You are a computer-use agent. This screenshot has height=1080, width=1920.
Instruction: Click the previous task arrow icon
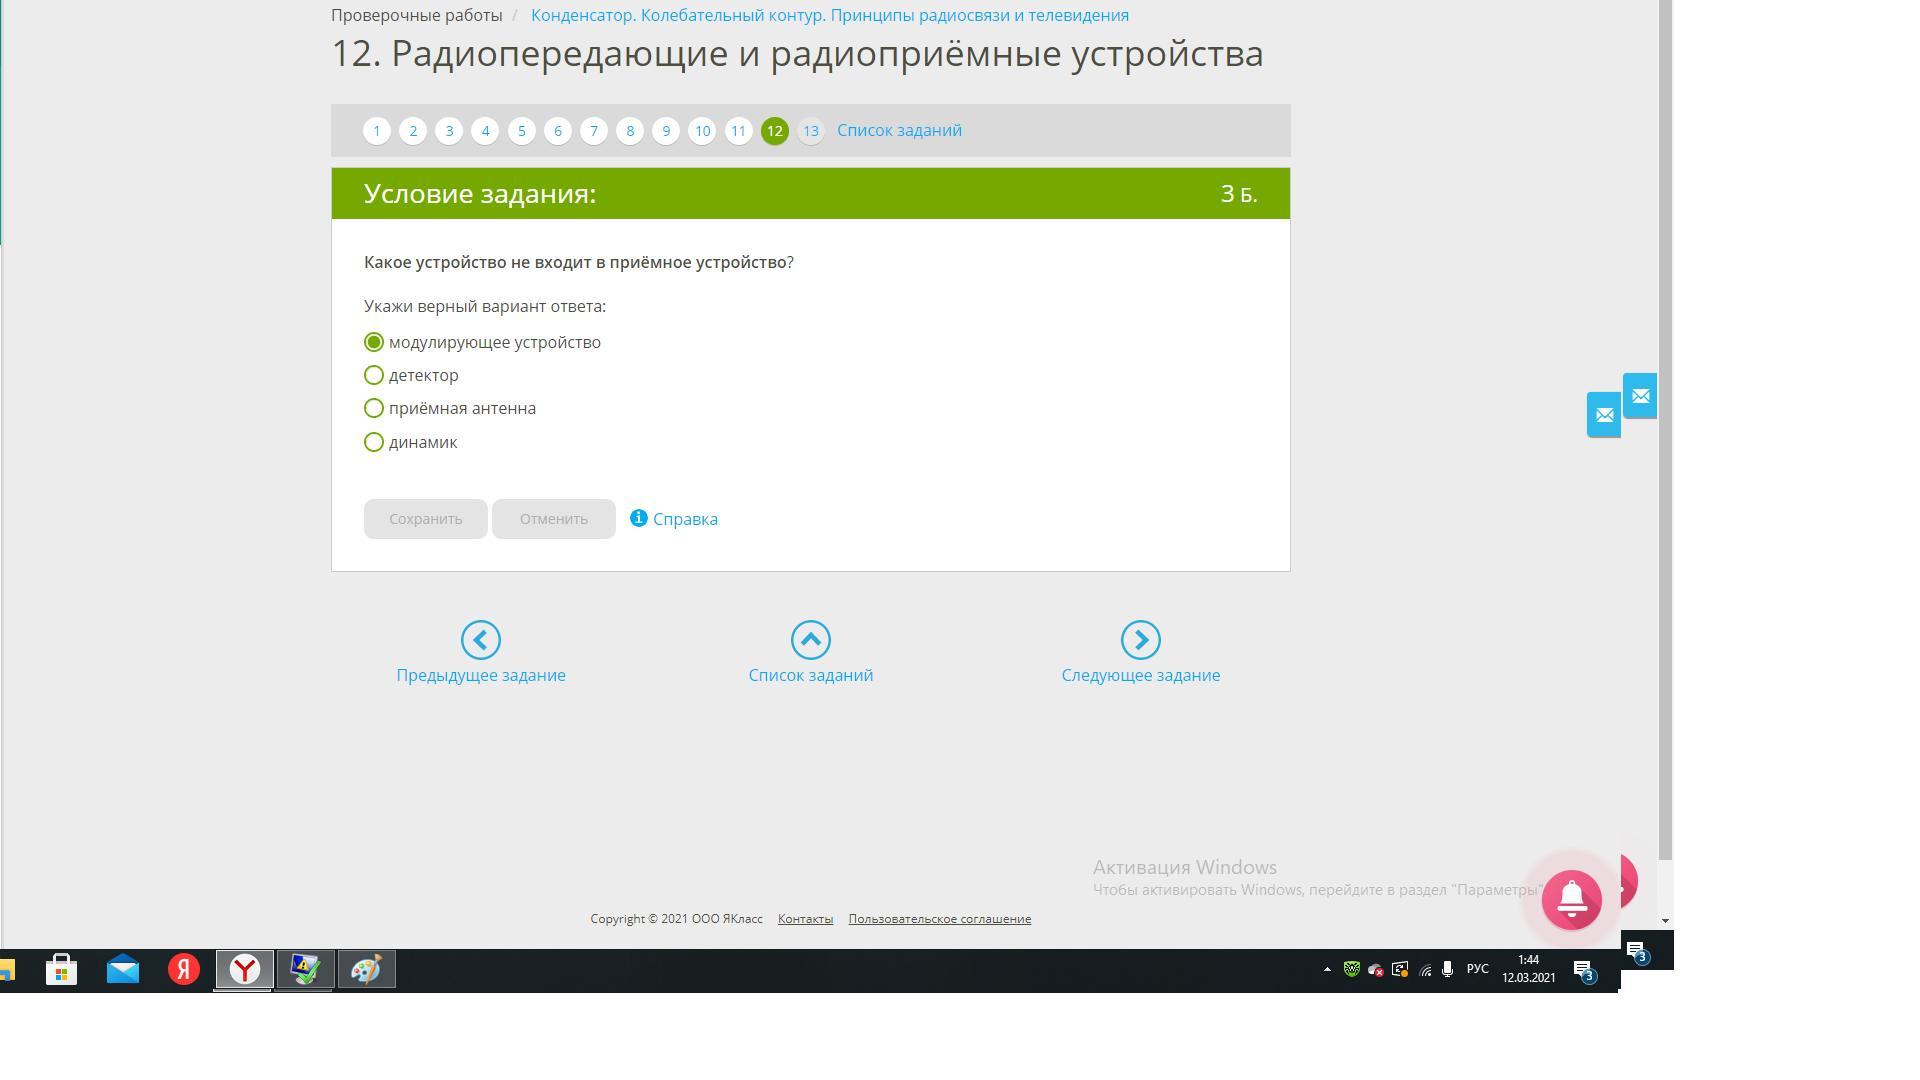[480, 640]
